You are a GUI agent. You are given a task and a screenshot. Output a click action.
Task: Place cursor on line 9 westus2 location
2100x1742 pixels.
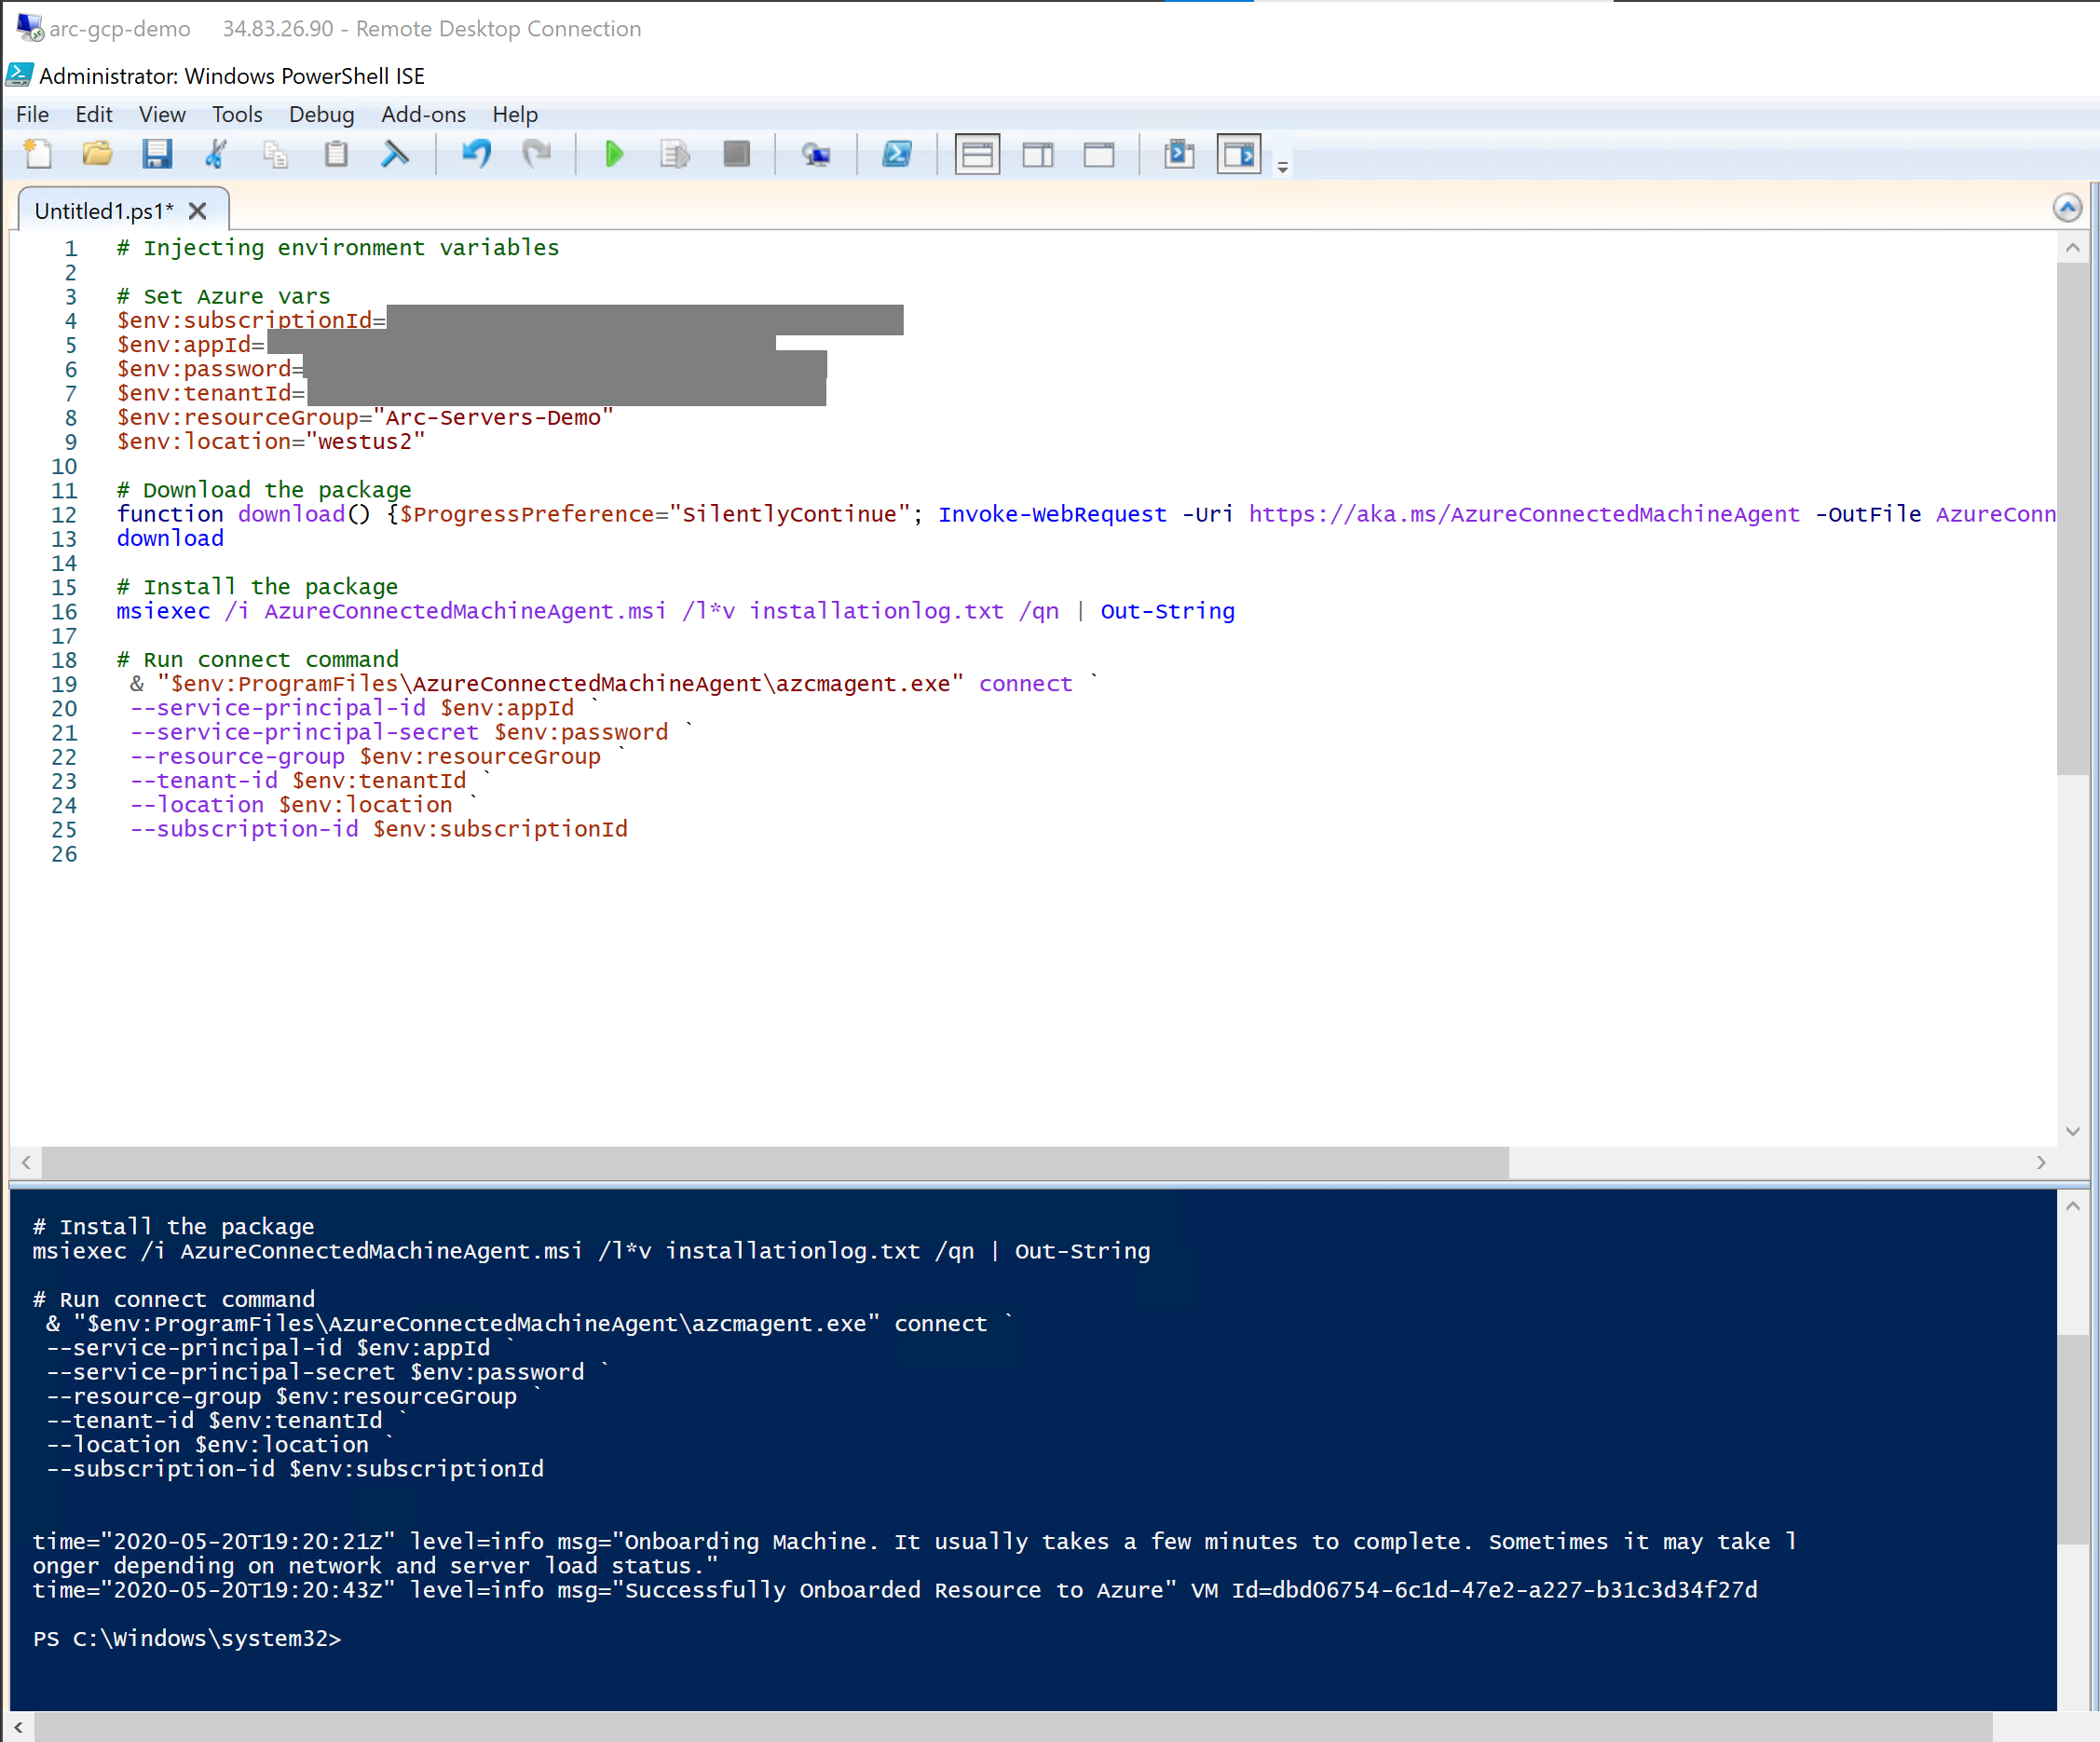[365, 441]
